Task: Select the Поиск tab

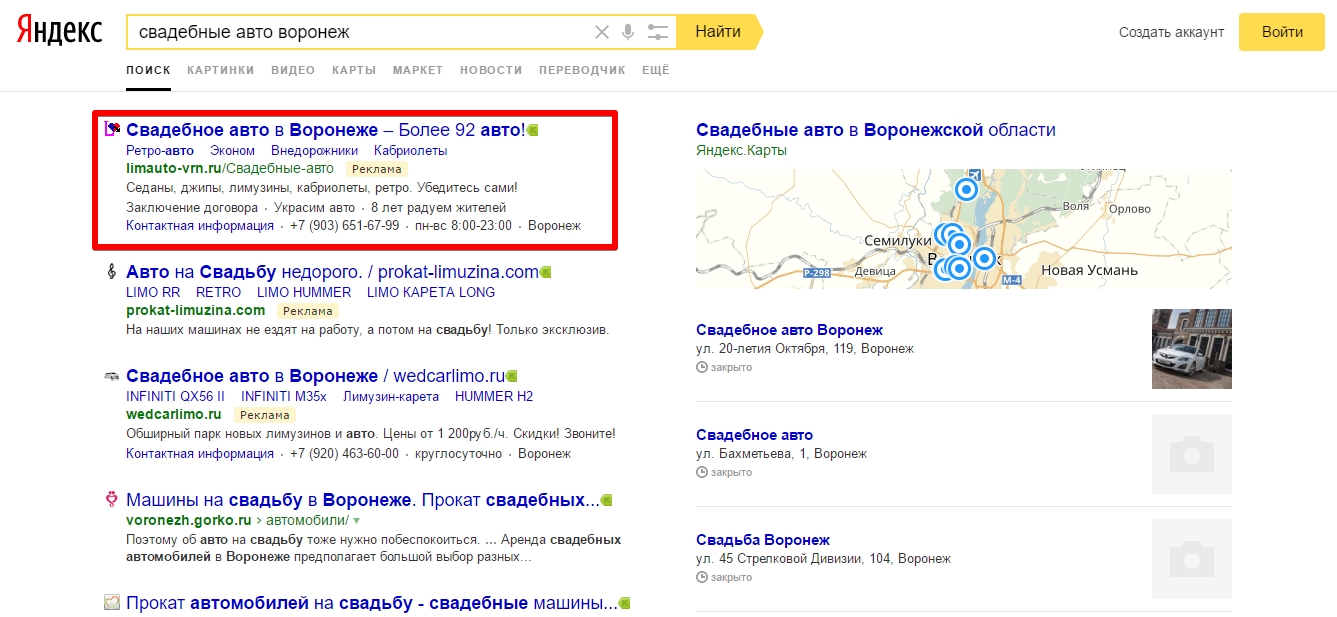Action: click(148, 70)
